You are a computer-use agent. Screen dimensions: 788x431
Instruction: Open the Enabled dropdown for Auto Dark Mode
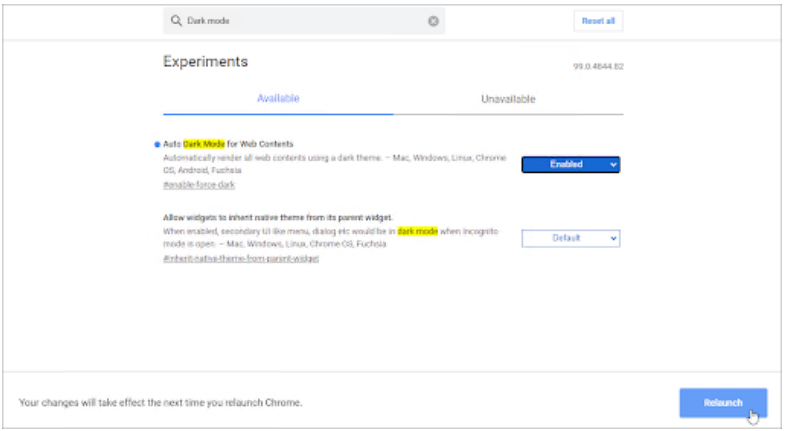click(570, 164)
